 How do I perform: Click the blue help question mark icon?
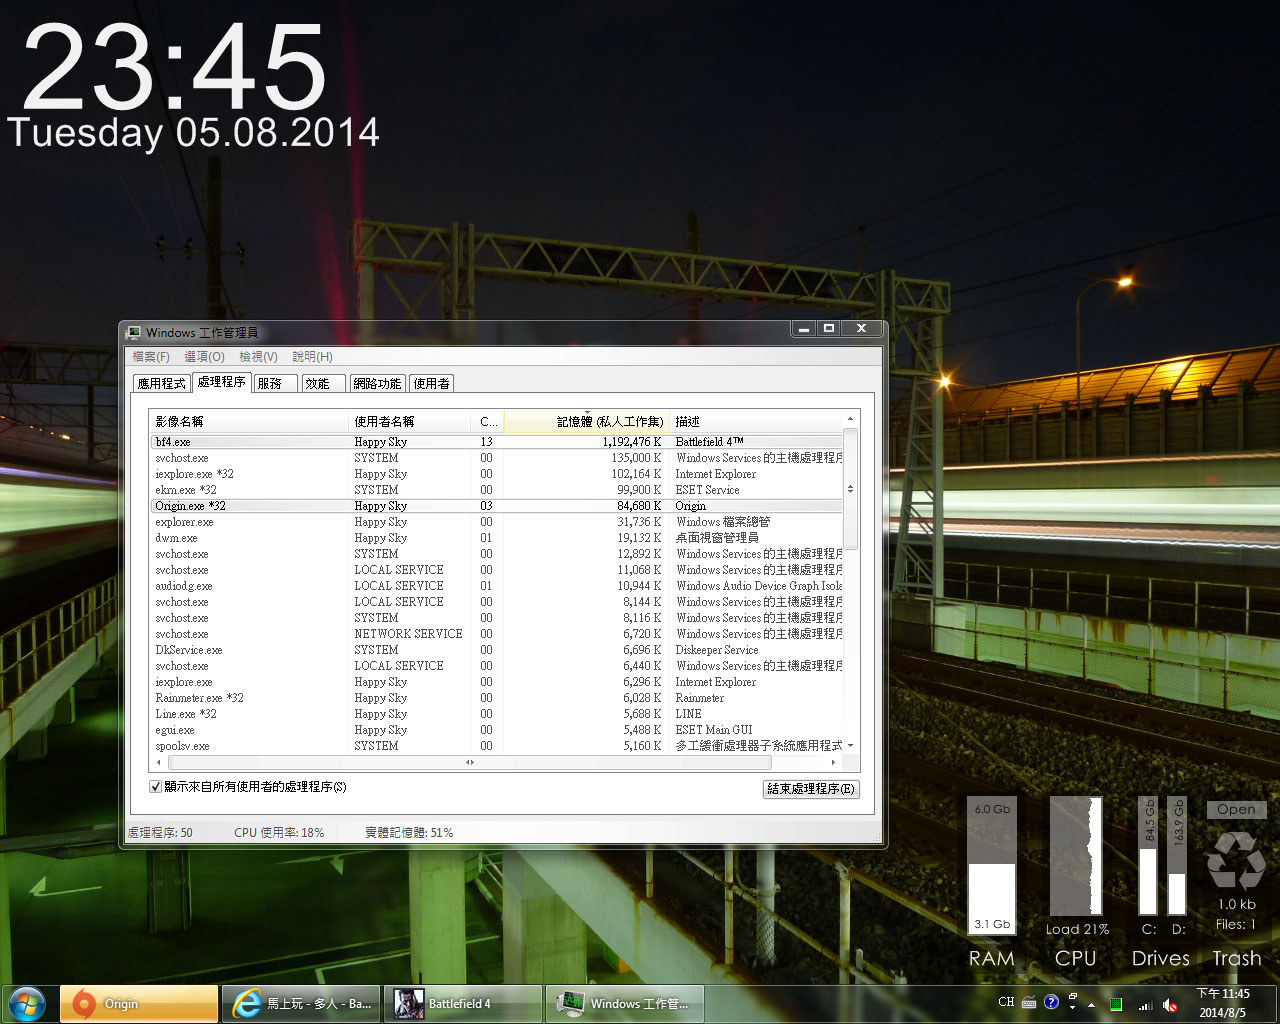1051,1002
